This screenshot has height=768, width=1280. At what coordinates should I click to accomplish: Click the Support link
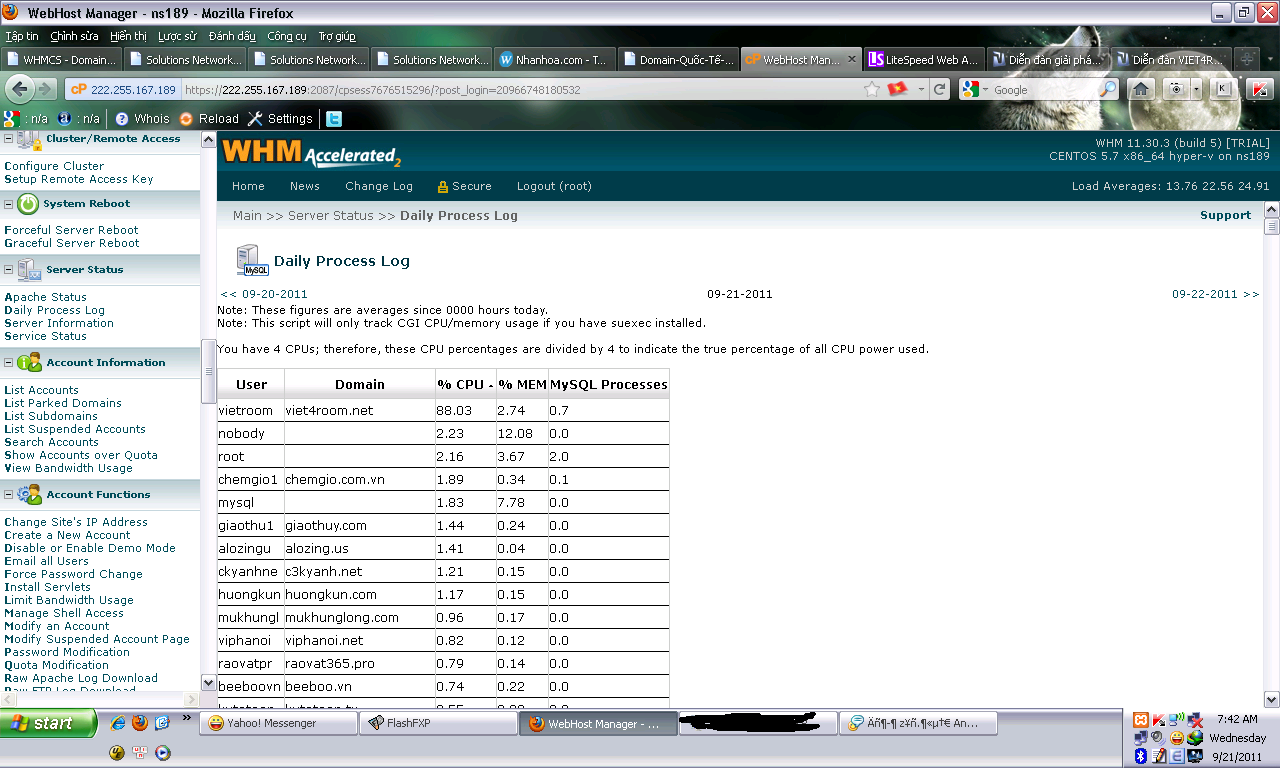coord(1225,215)
